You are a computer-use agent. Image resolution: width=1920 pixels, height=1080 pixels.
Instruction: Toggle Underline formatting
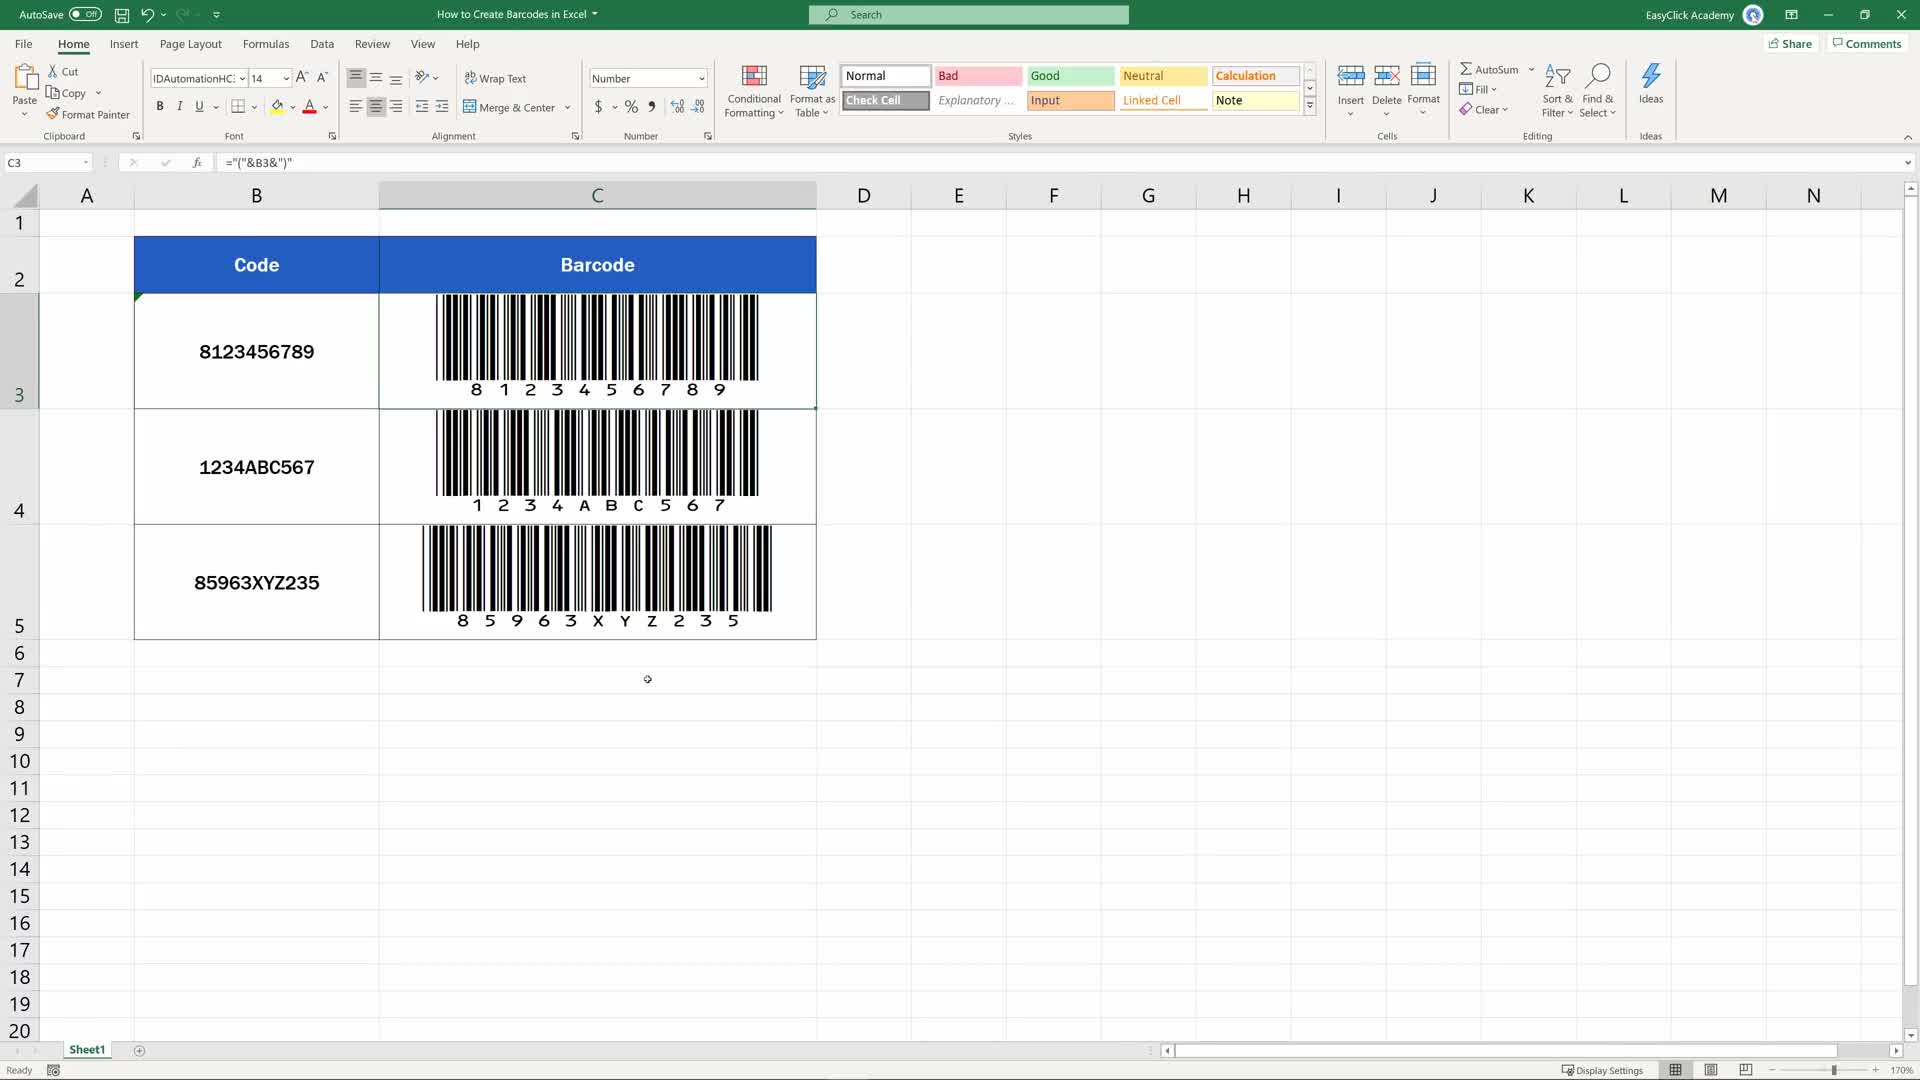coord(198,106)
